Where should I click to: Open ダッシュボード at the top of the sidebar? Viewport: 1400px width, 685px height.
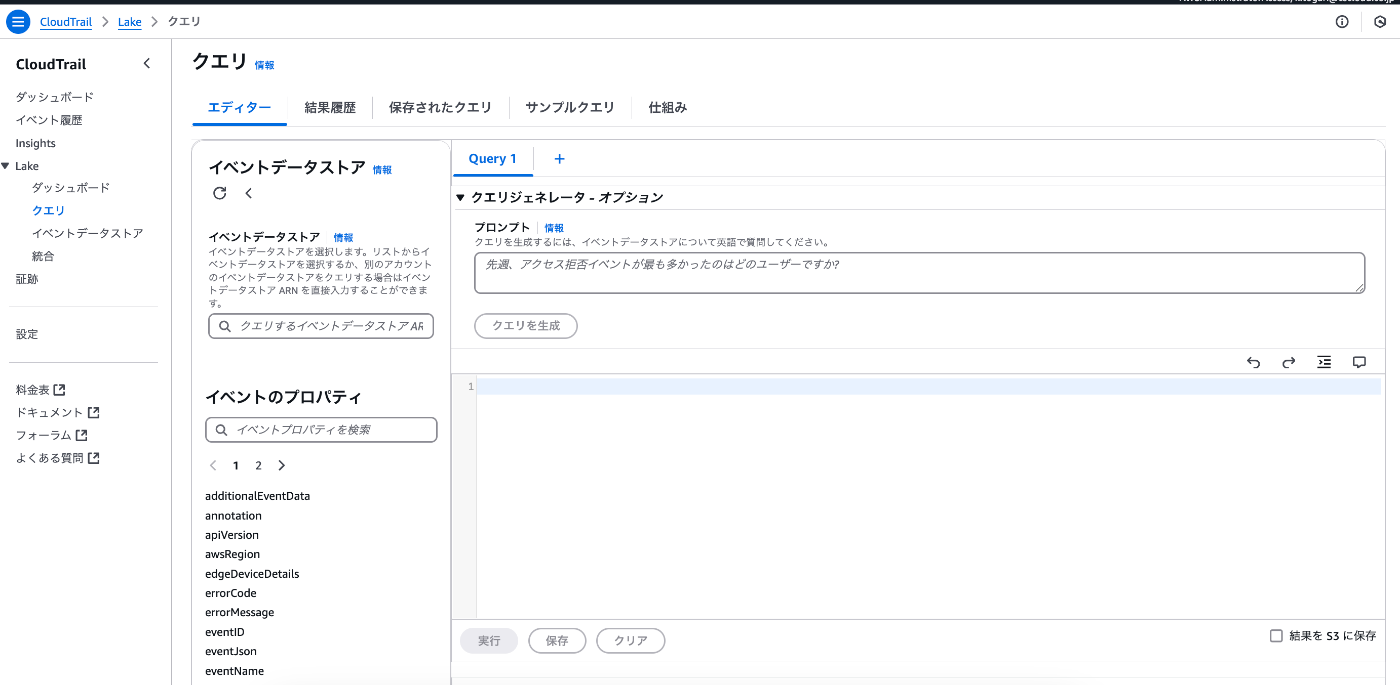[55, 97]
